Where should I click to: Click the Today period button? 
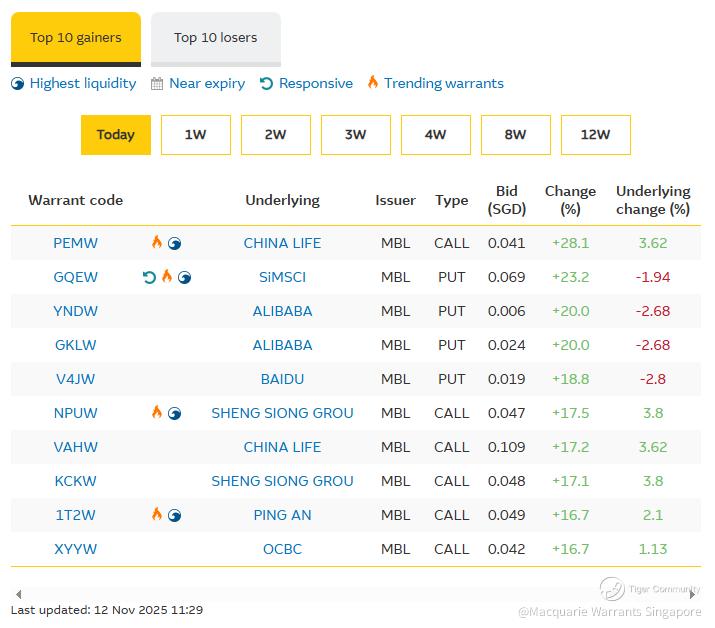tap(115, 135)
